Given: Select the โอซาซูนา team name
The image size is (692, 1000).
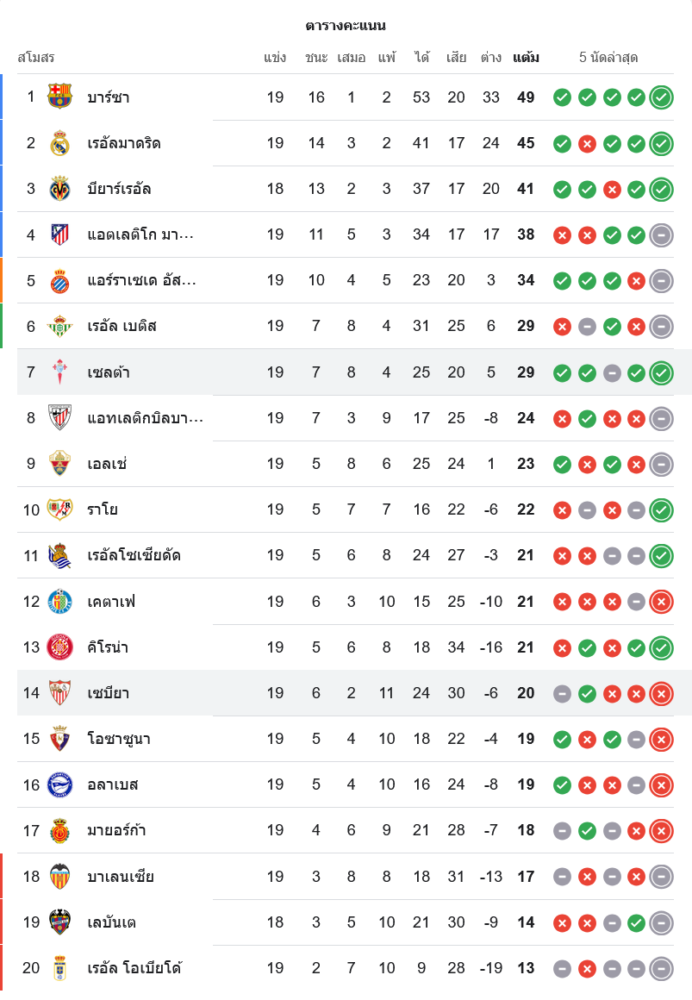Looking at the screenshot, I should tap(119, 739).
